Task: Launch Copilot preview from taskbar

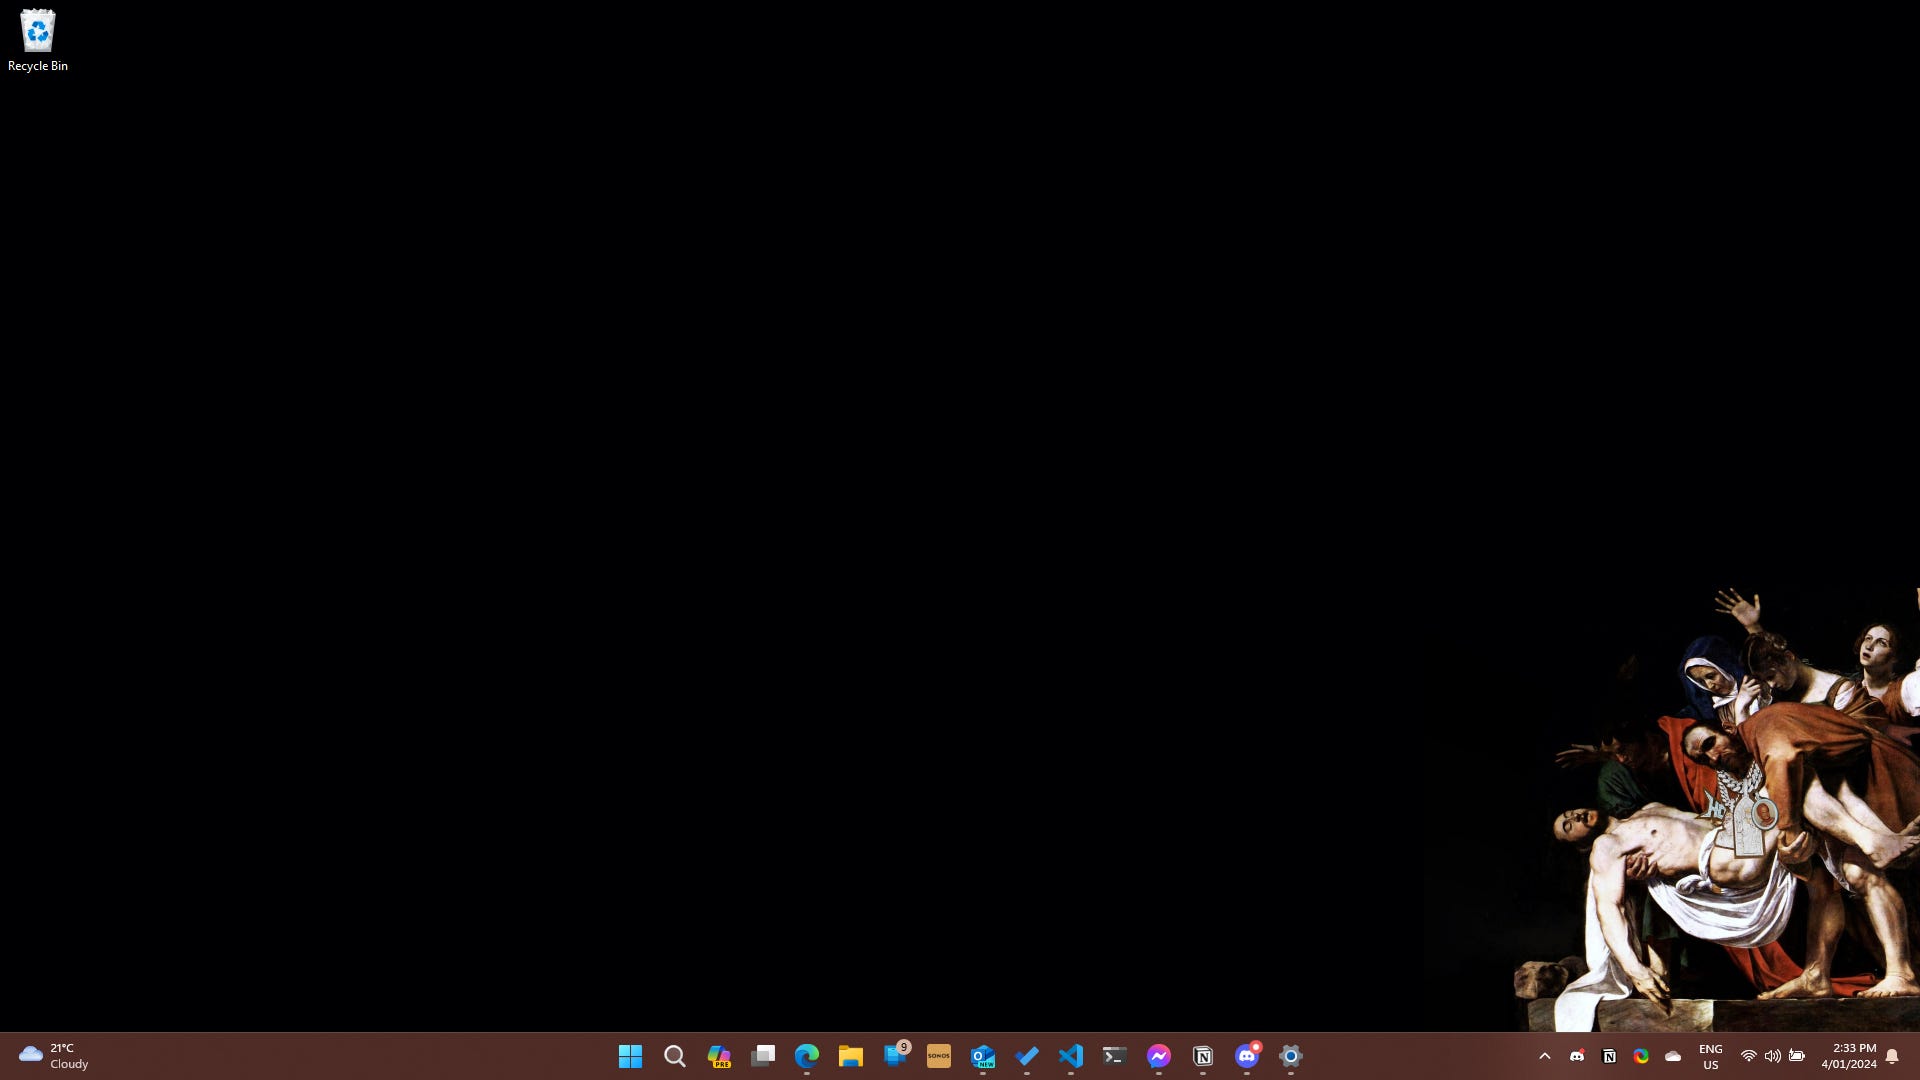Action: 719,1056
